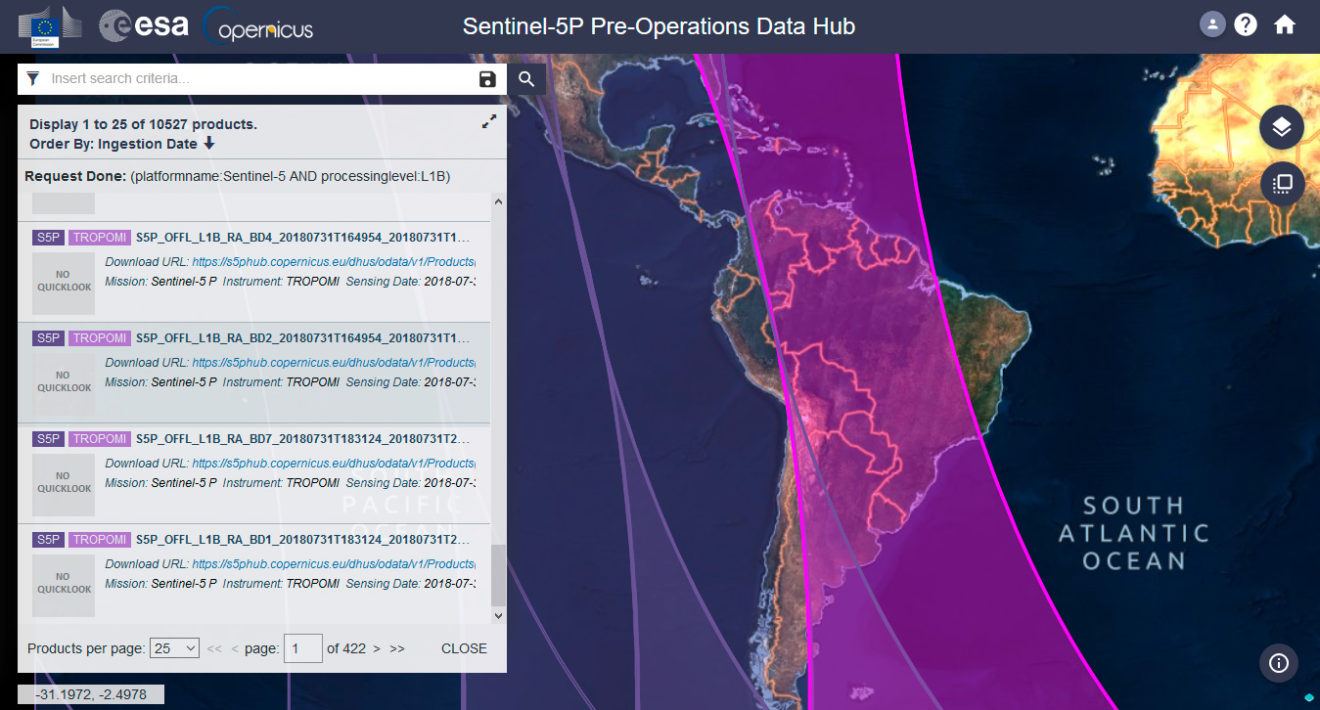Image resolution: width=1320 pixels, height=710 pixels.
Task: Open the layers switcher on the map
Action: coord(1281,127)
